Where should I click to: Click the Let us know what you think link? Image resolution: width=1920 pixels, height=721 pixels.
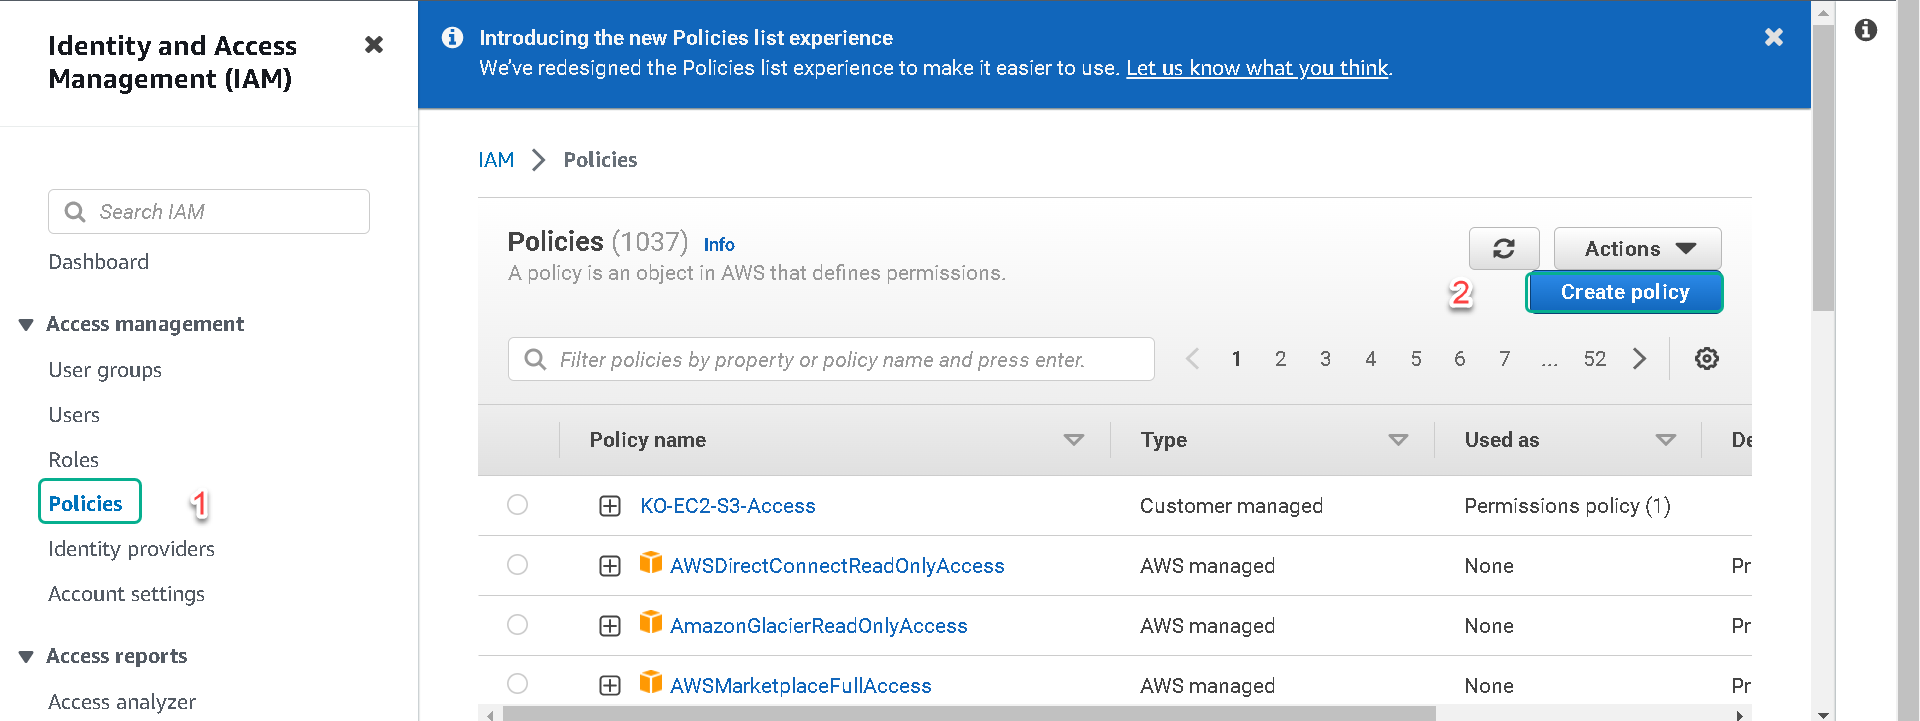(x=1257, y=68)
